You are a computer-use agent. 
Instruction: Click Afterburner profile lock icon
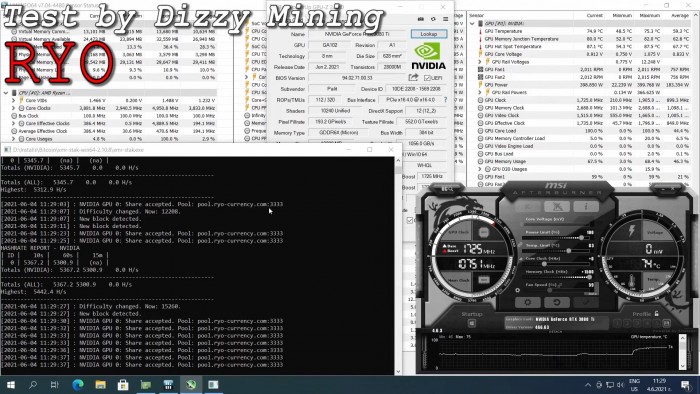657,313
